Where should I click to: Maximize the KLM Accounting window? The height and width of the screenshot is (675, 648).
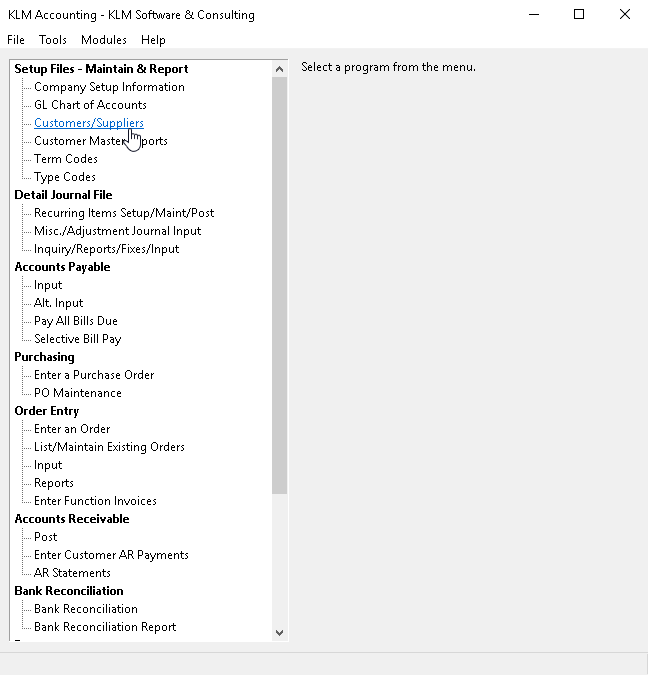(x=579, y=15)
